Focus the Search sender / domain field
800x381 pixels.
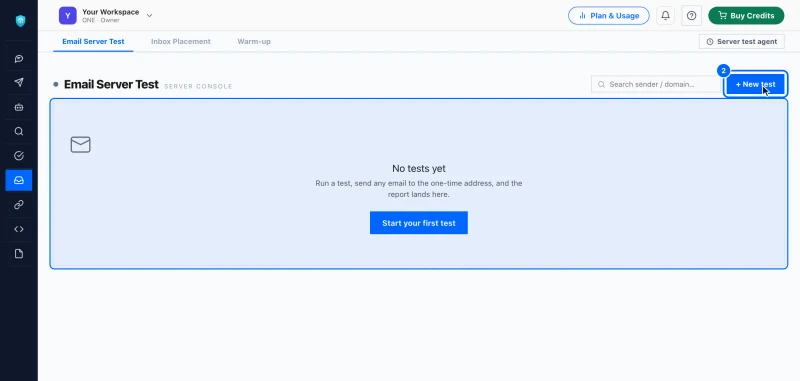click(x=656, y=84)
